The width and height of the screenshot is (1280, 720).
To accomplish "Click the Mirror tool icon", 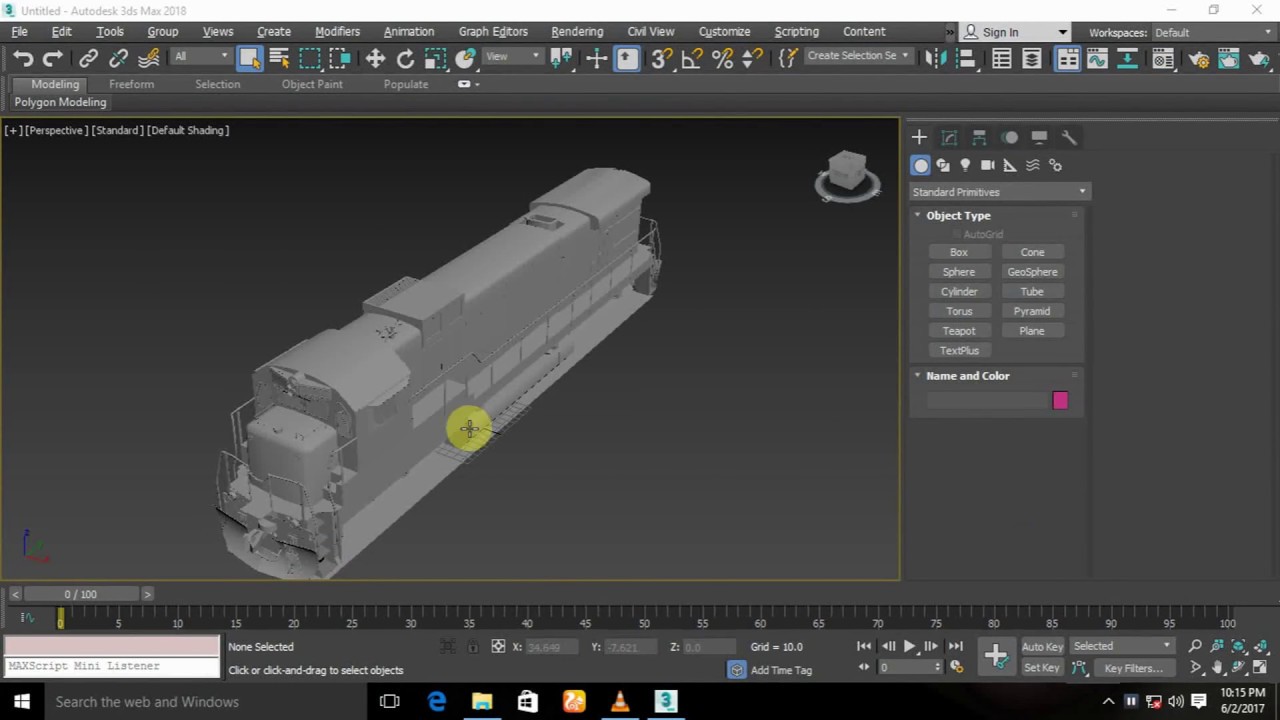I will [x=936, y=59].
